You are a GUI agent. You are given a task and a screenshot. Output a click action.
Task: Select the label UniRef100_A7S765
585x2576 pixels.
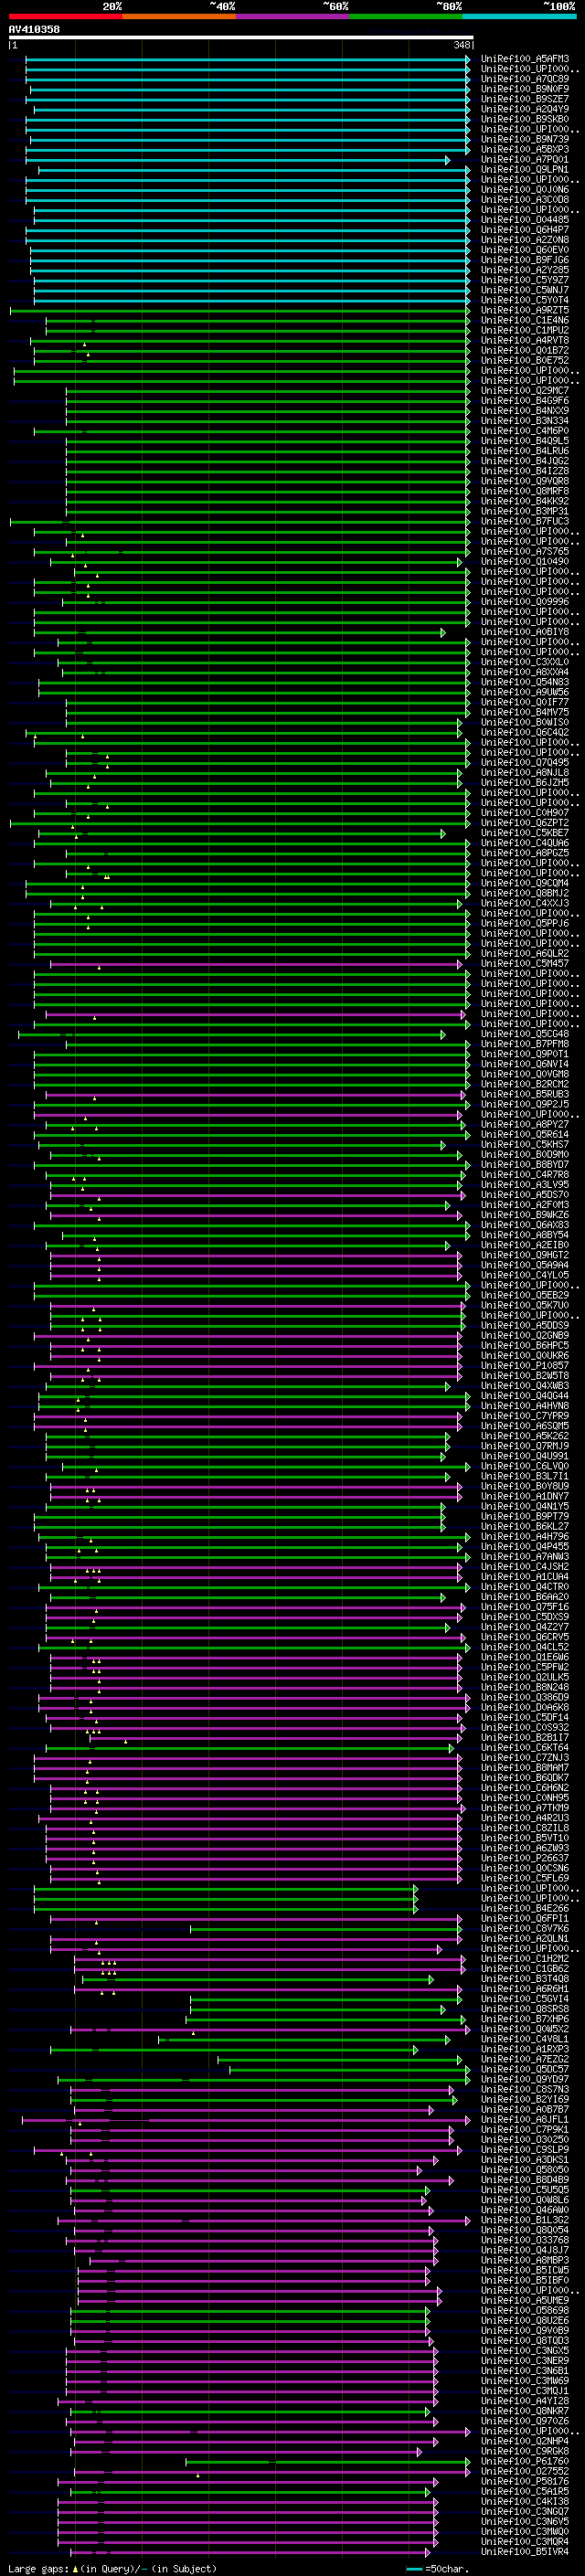pos(525,551)
